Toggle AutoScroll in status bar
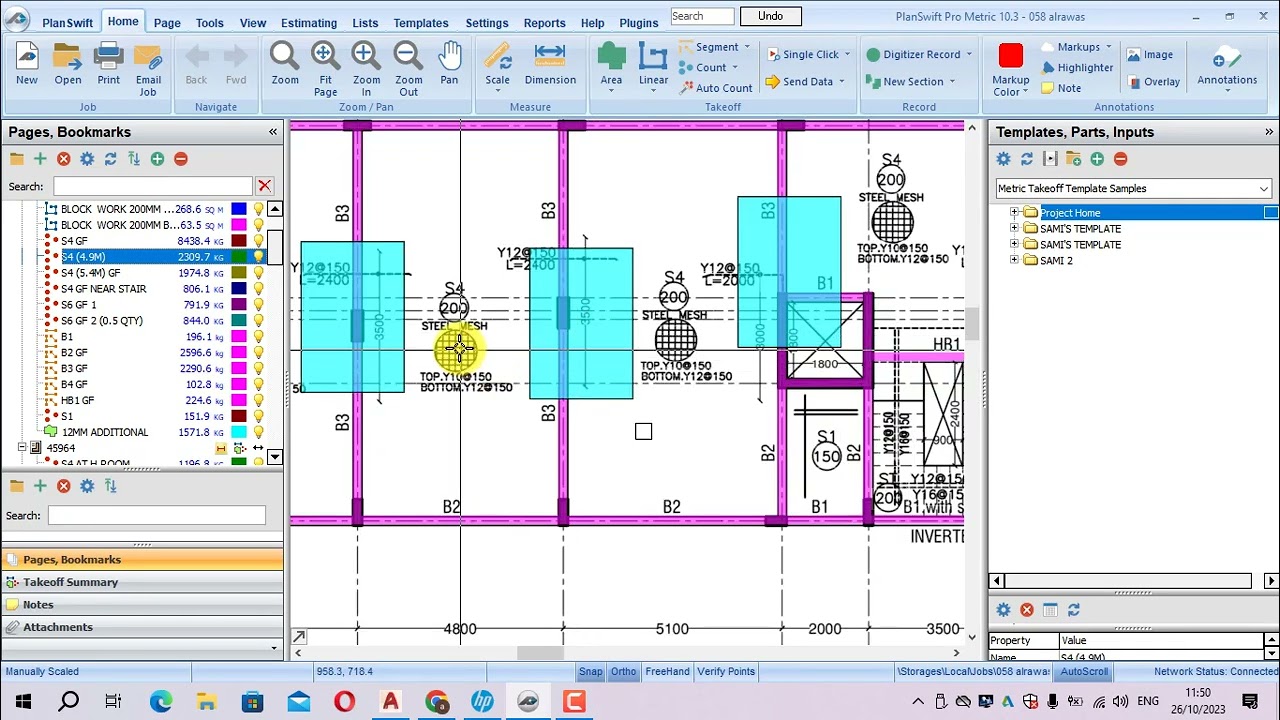The image size is (1280, 720). [1084, 671]
